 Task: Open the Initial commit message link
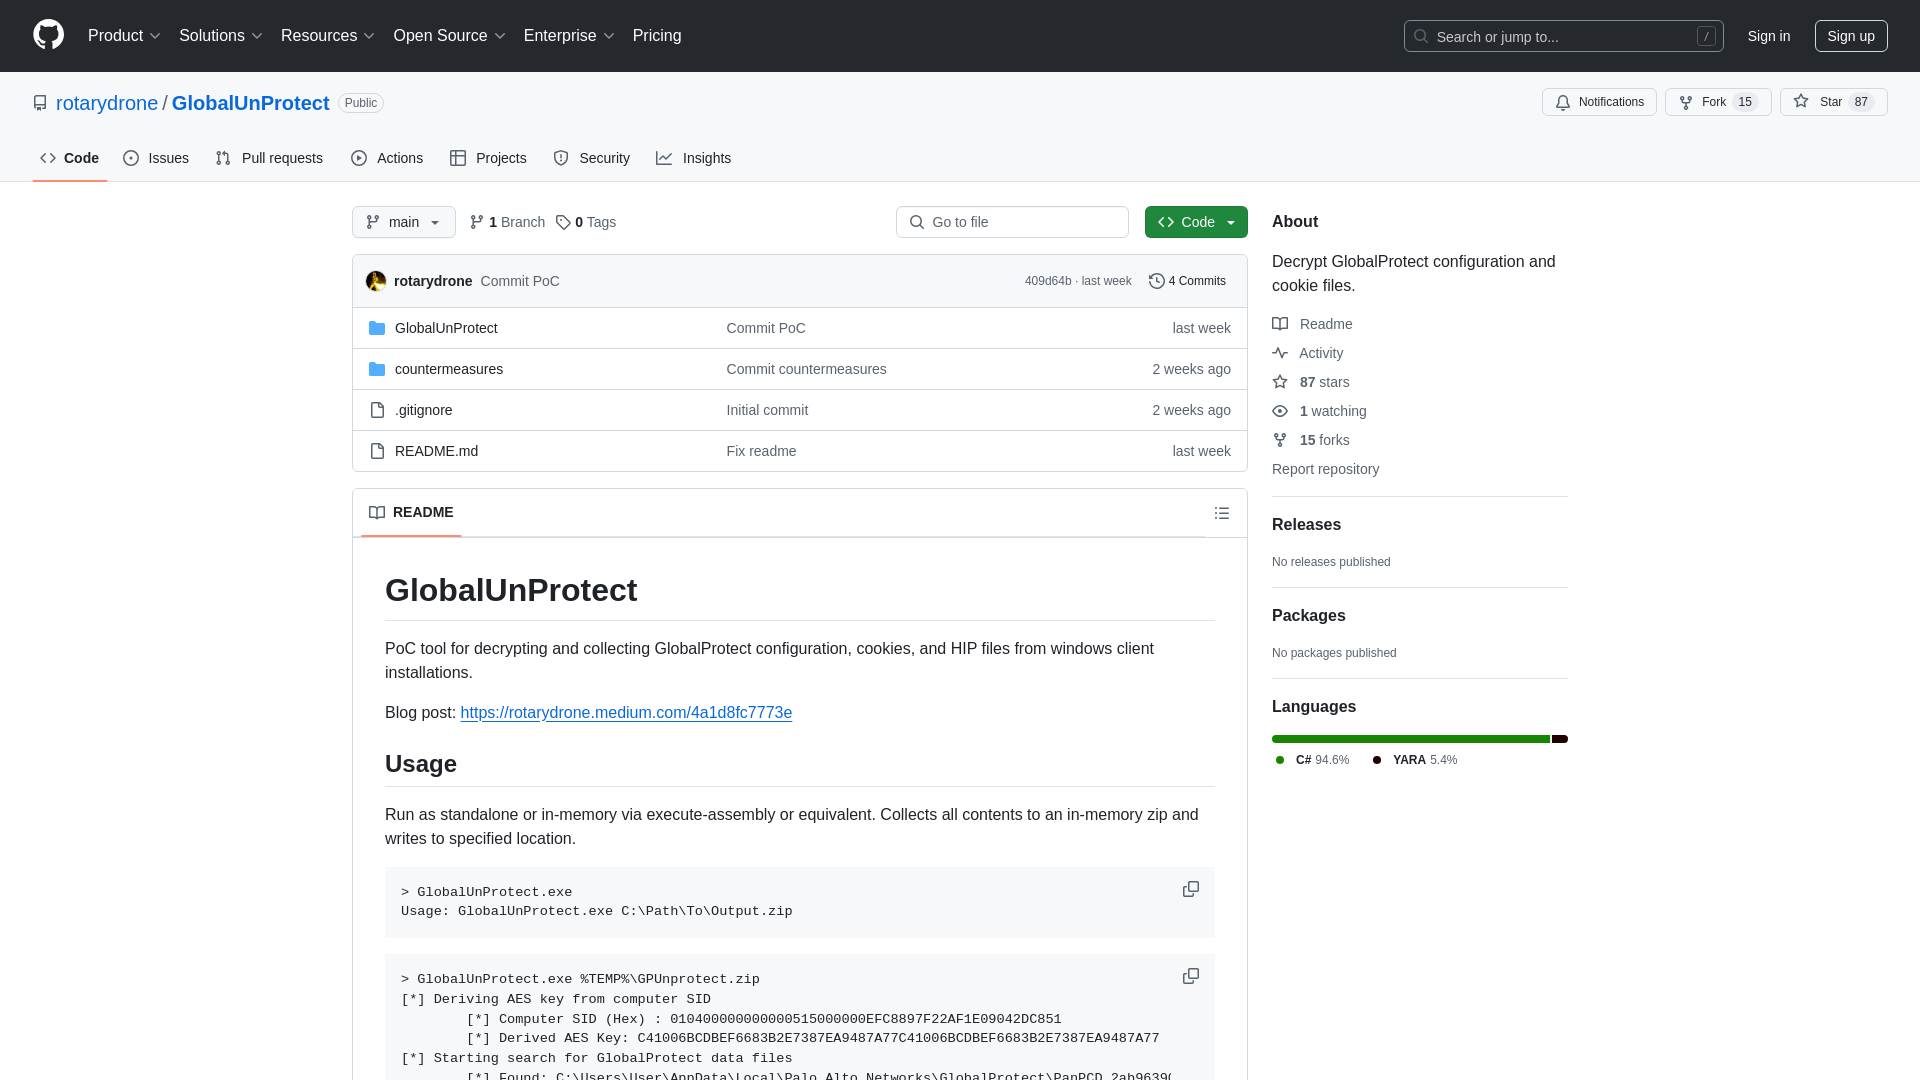point(767,410)
